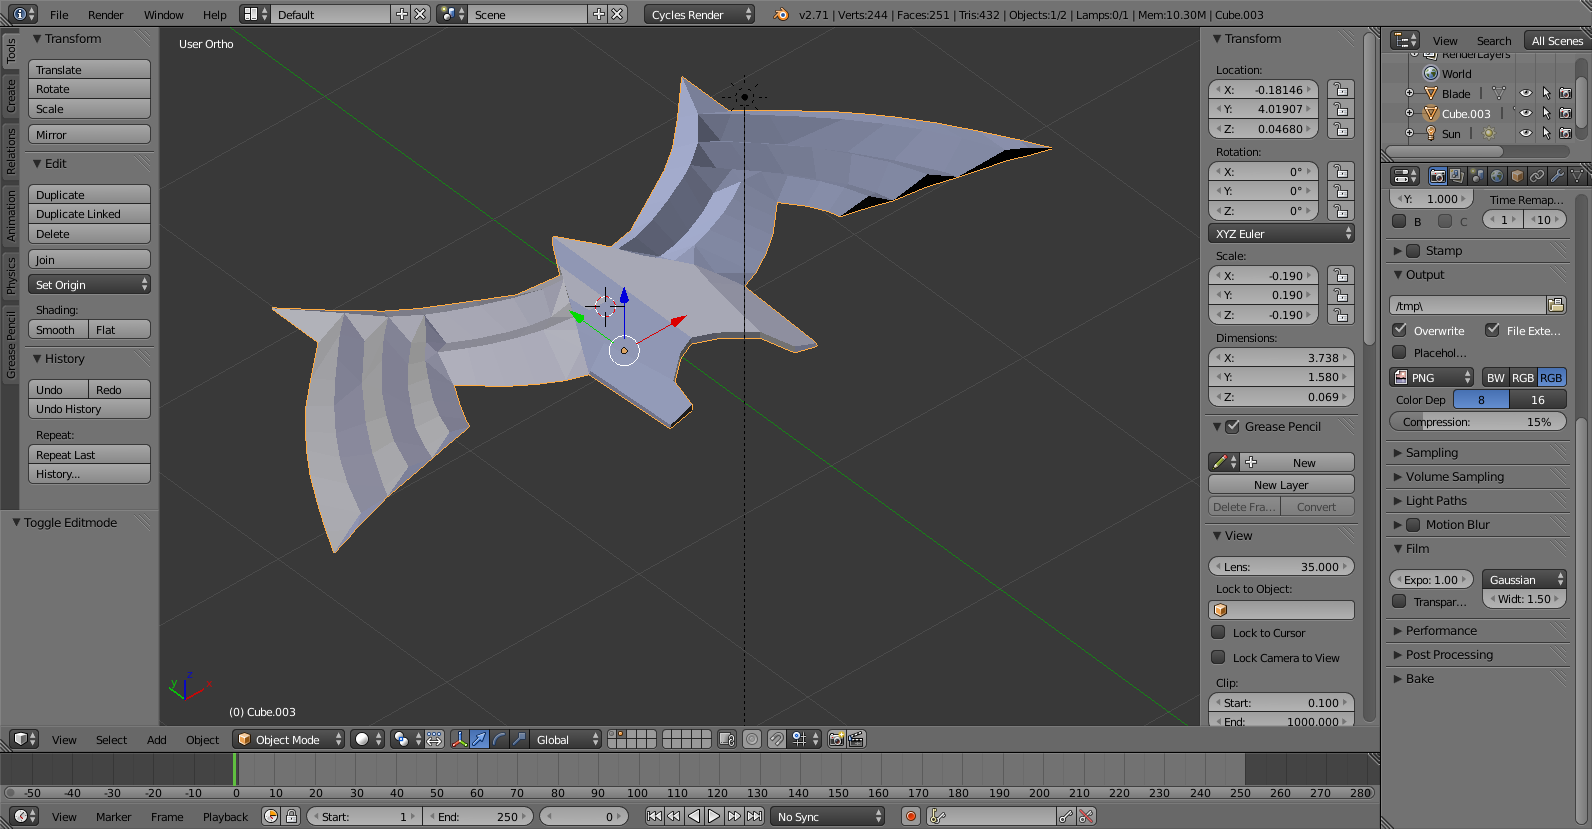
Task: Open the Scene properties tab icon
Action: point(1477,176)
